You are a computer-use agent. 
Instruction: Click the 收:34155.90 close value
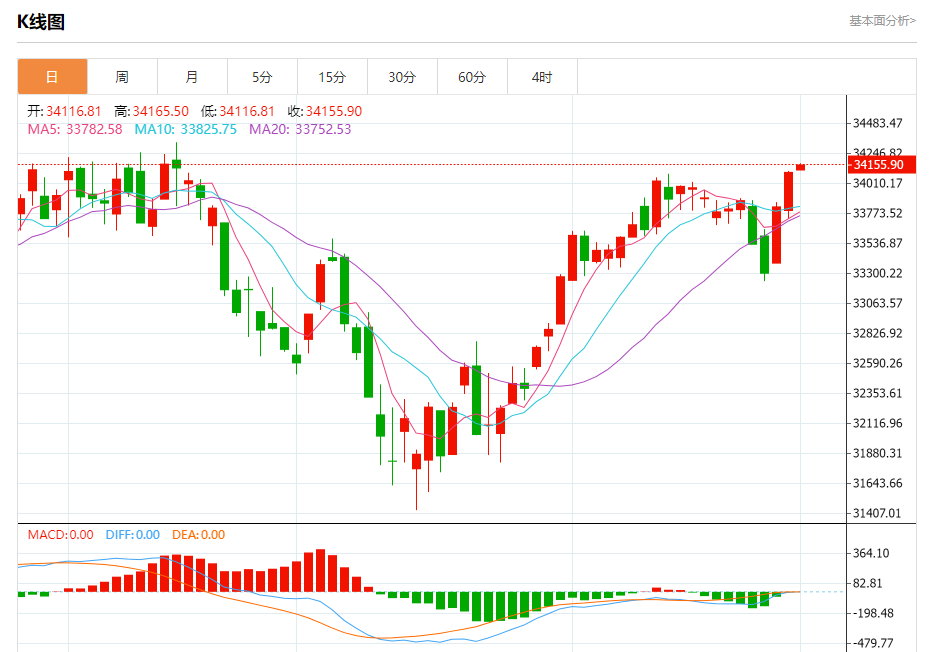coord(325,111)
